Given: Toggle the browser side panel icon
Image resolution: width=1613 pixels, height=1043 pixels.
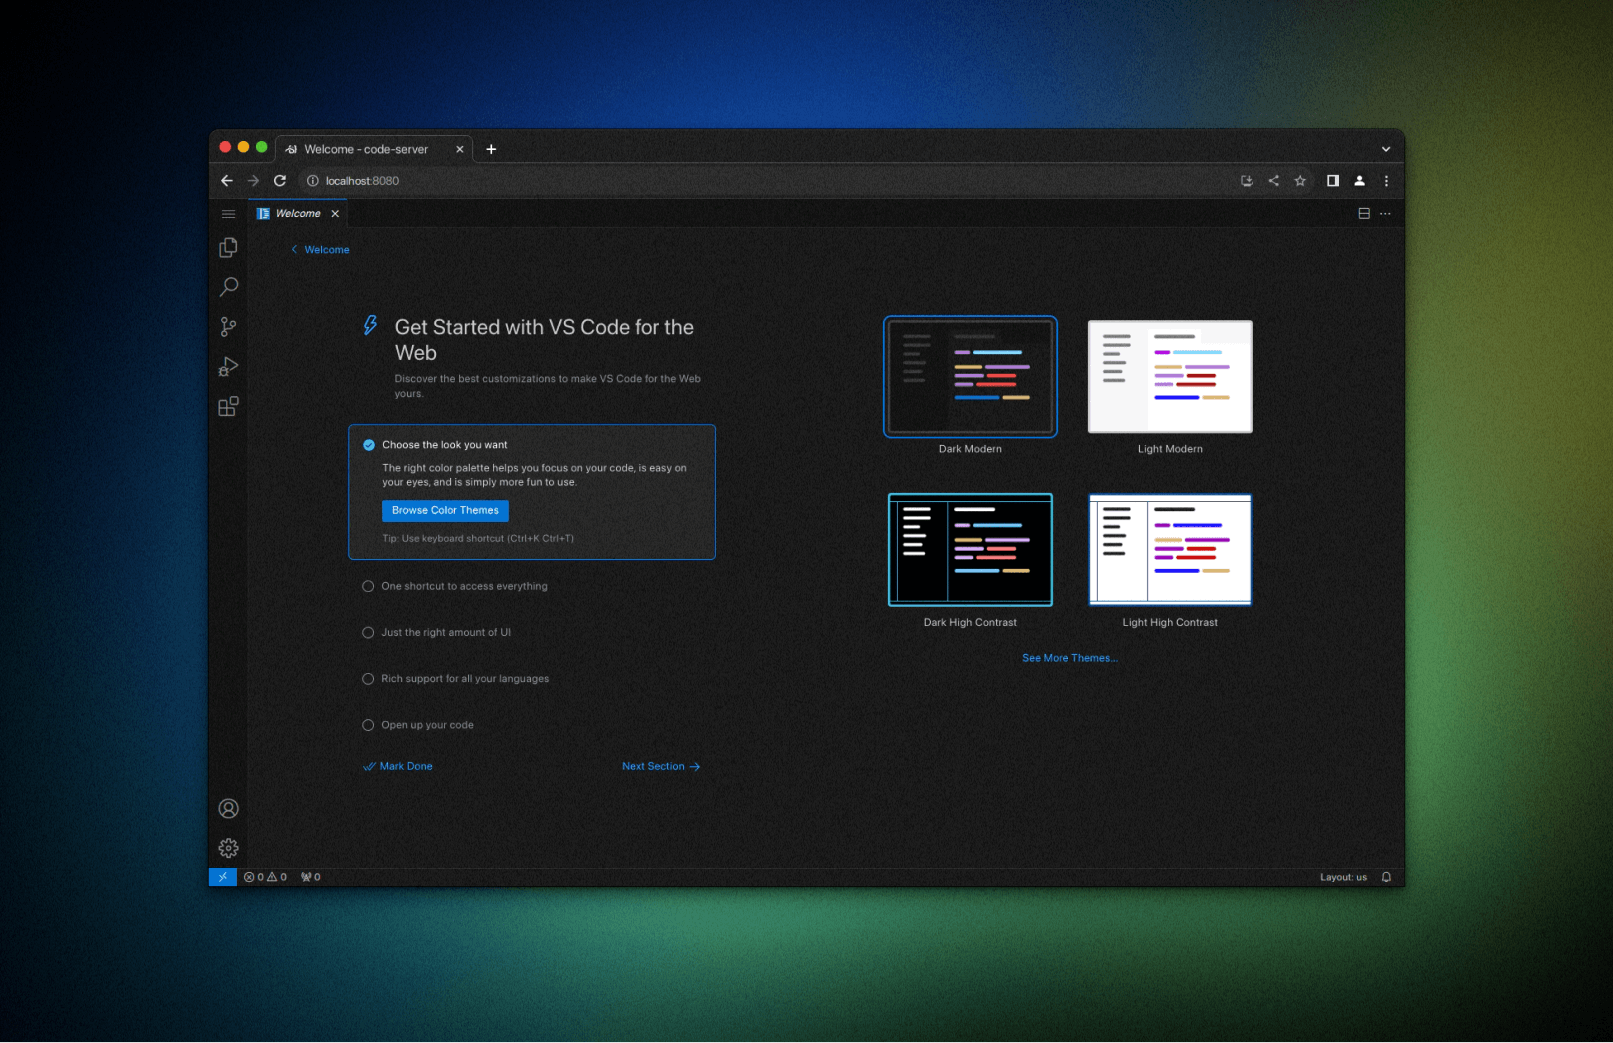Looking at the screenshot, I should pyautogui.click(x=1333, y=181).
